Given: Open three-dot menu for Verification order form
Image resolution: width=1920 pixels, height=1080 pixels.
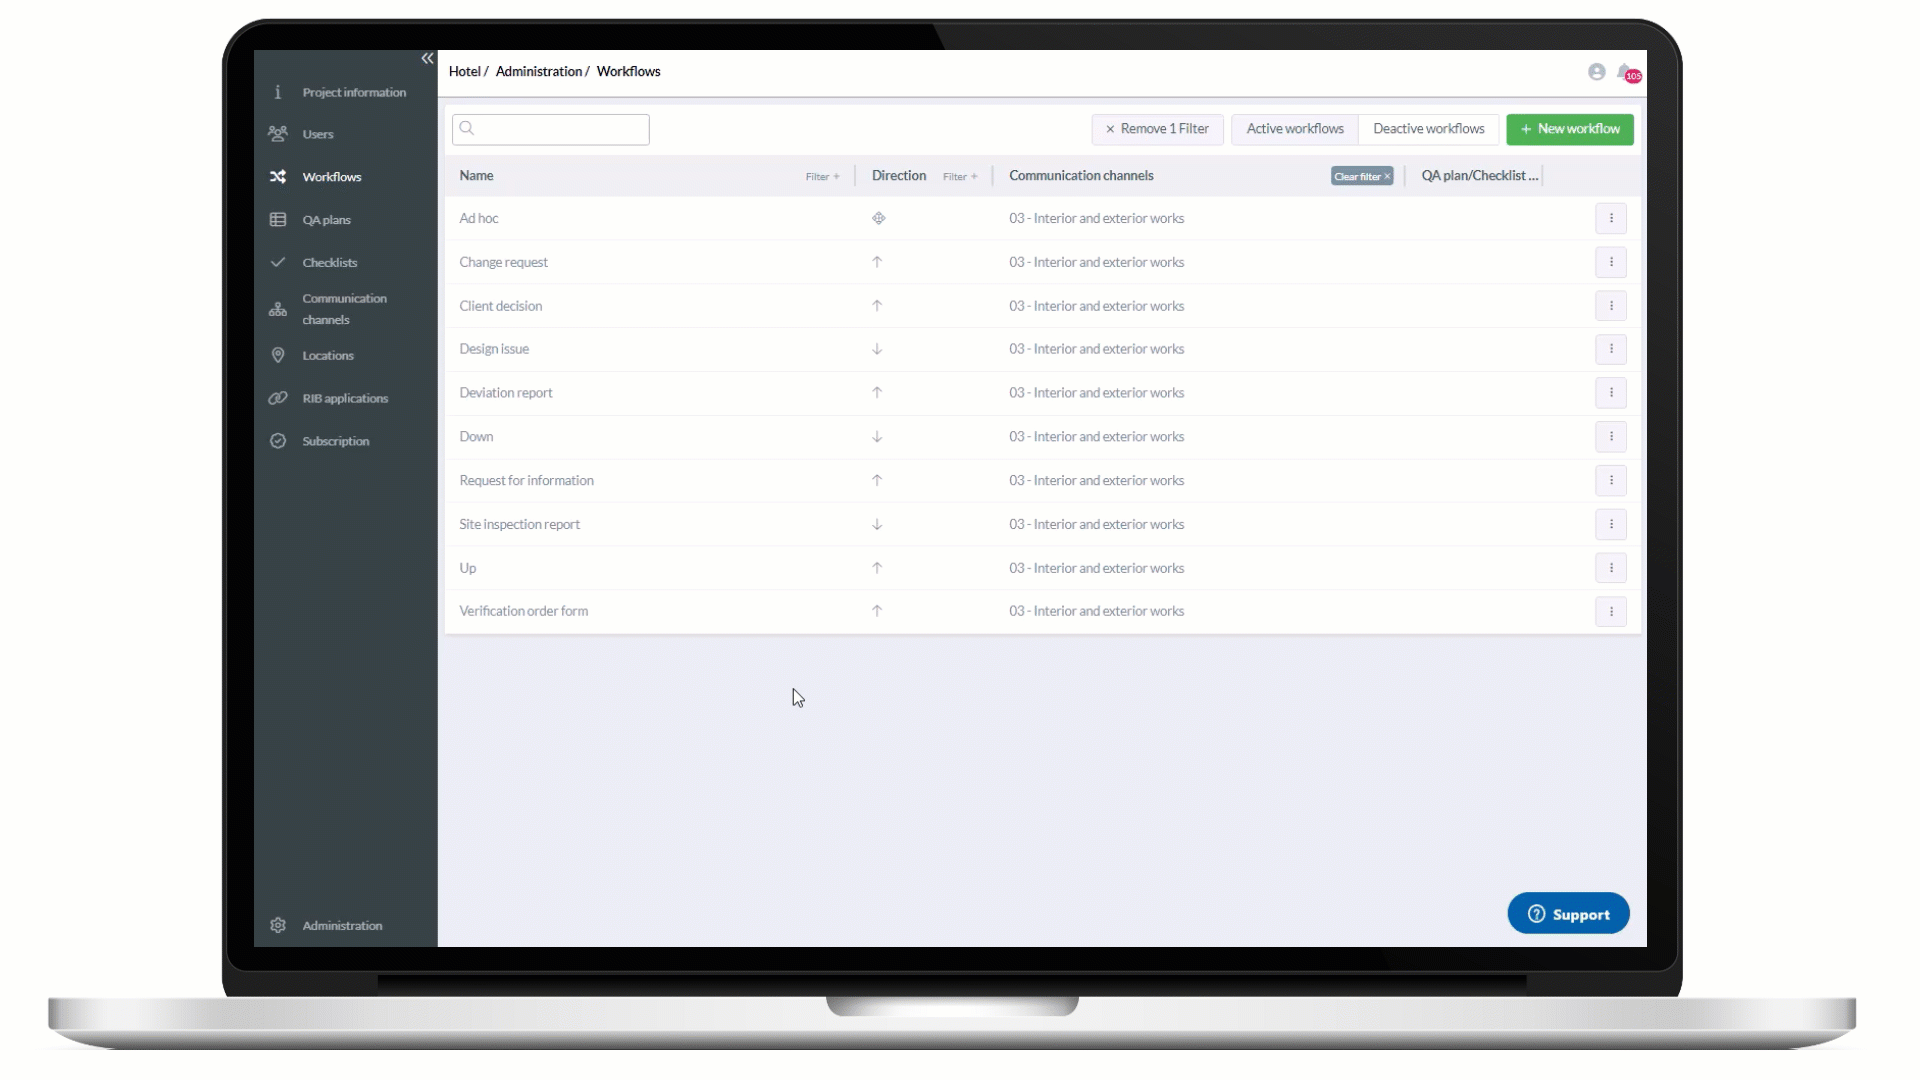Looking at the screenshot, I should pyautogui.click(x=1611, y=612).
